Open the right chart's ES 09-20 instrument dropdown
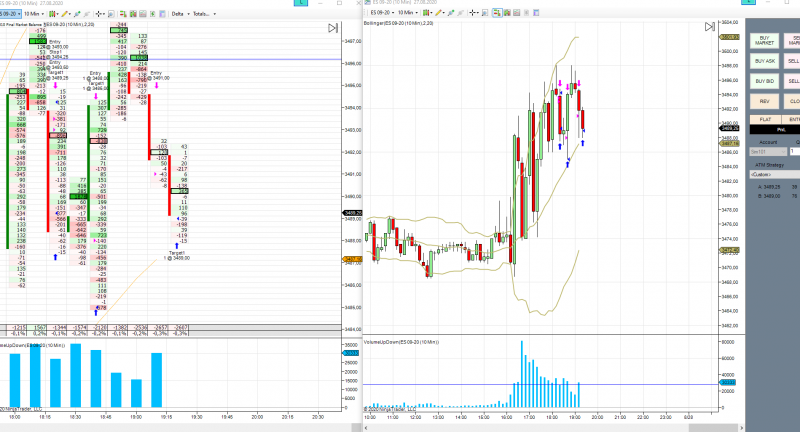800x432 pixels. pos(382,12)
